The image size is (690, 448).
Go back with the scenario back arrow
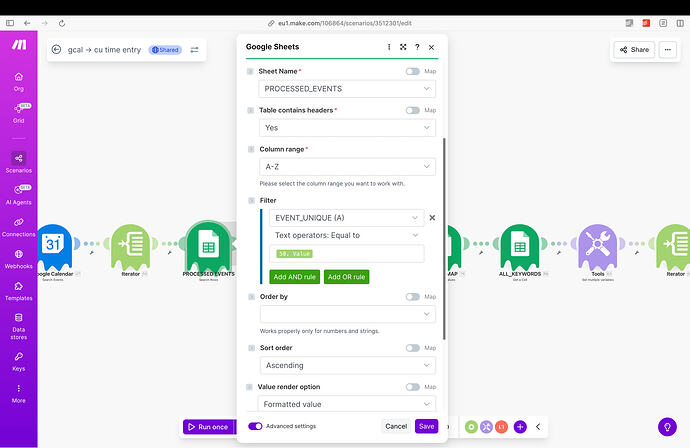coord(56,50)
